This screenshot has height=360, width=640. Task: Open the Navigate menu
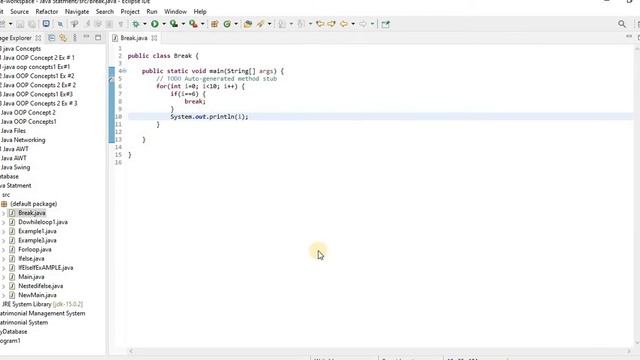[77, 11]
